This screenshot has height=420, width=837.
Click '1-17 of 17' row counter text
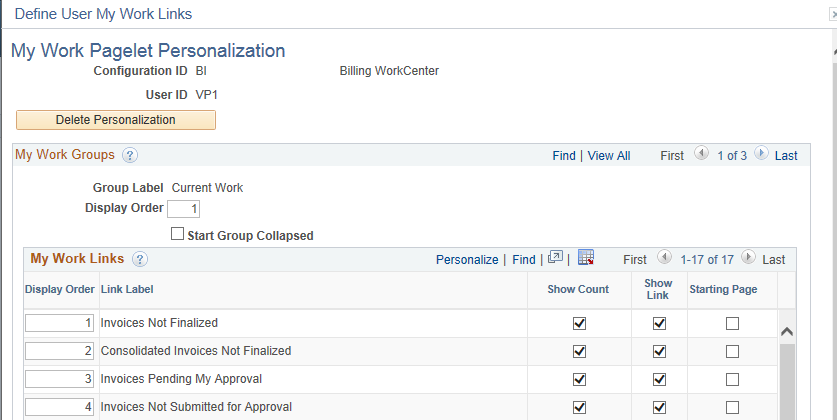click(707, 260)
